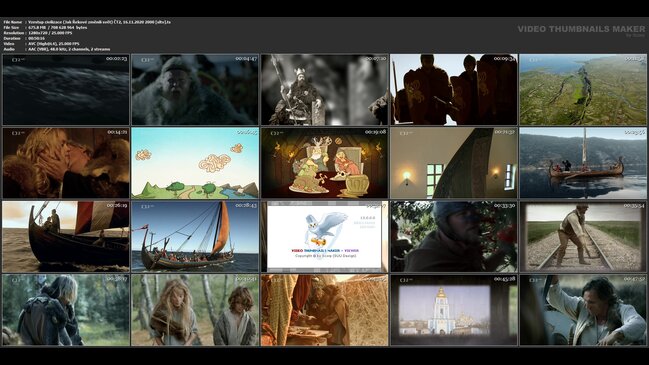The height and width of the screenshot is (365, 649).
Task: Select the longship on calm lake thumbnail
Action: coord(583,163)
